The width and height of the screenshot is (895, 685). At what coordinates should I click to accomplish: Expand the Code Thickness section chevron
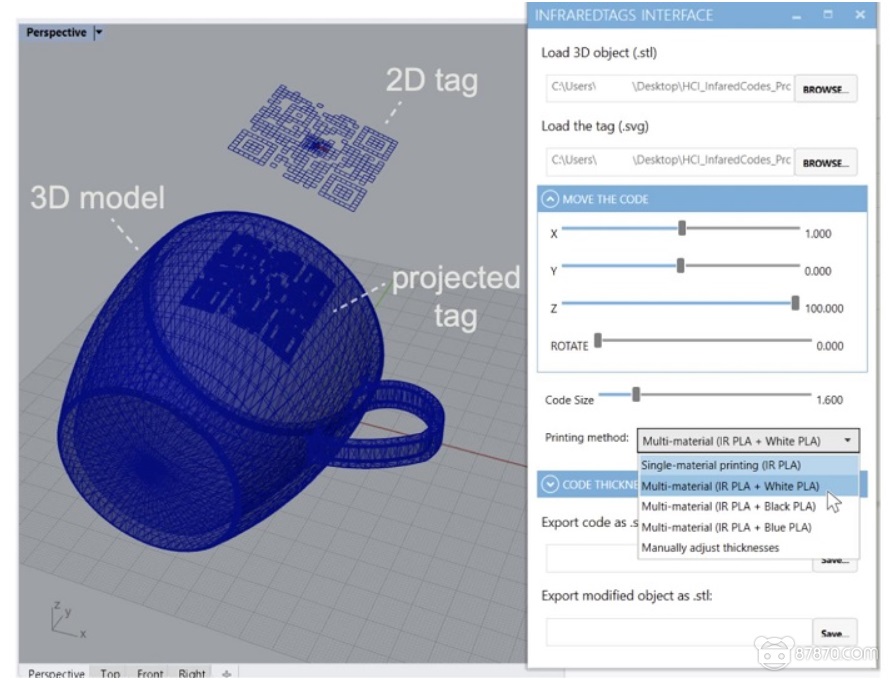tap(551, 485)
